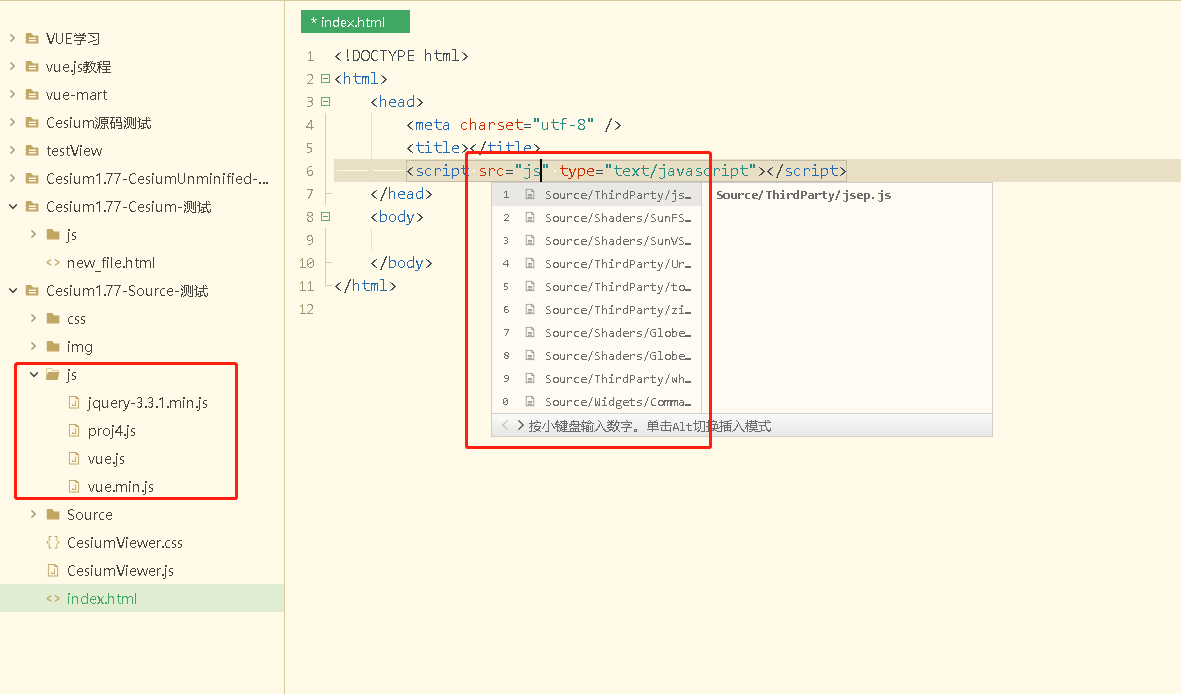Choose suggestion 9 Source/ThirdParty/wh…
The width and height of the screenshot is (1181, 694).
(x=597, y=378)
